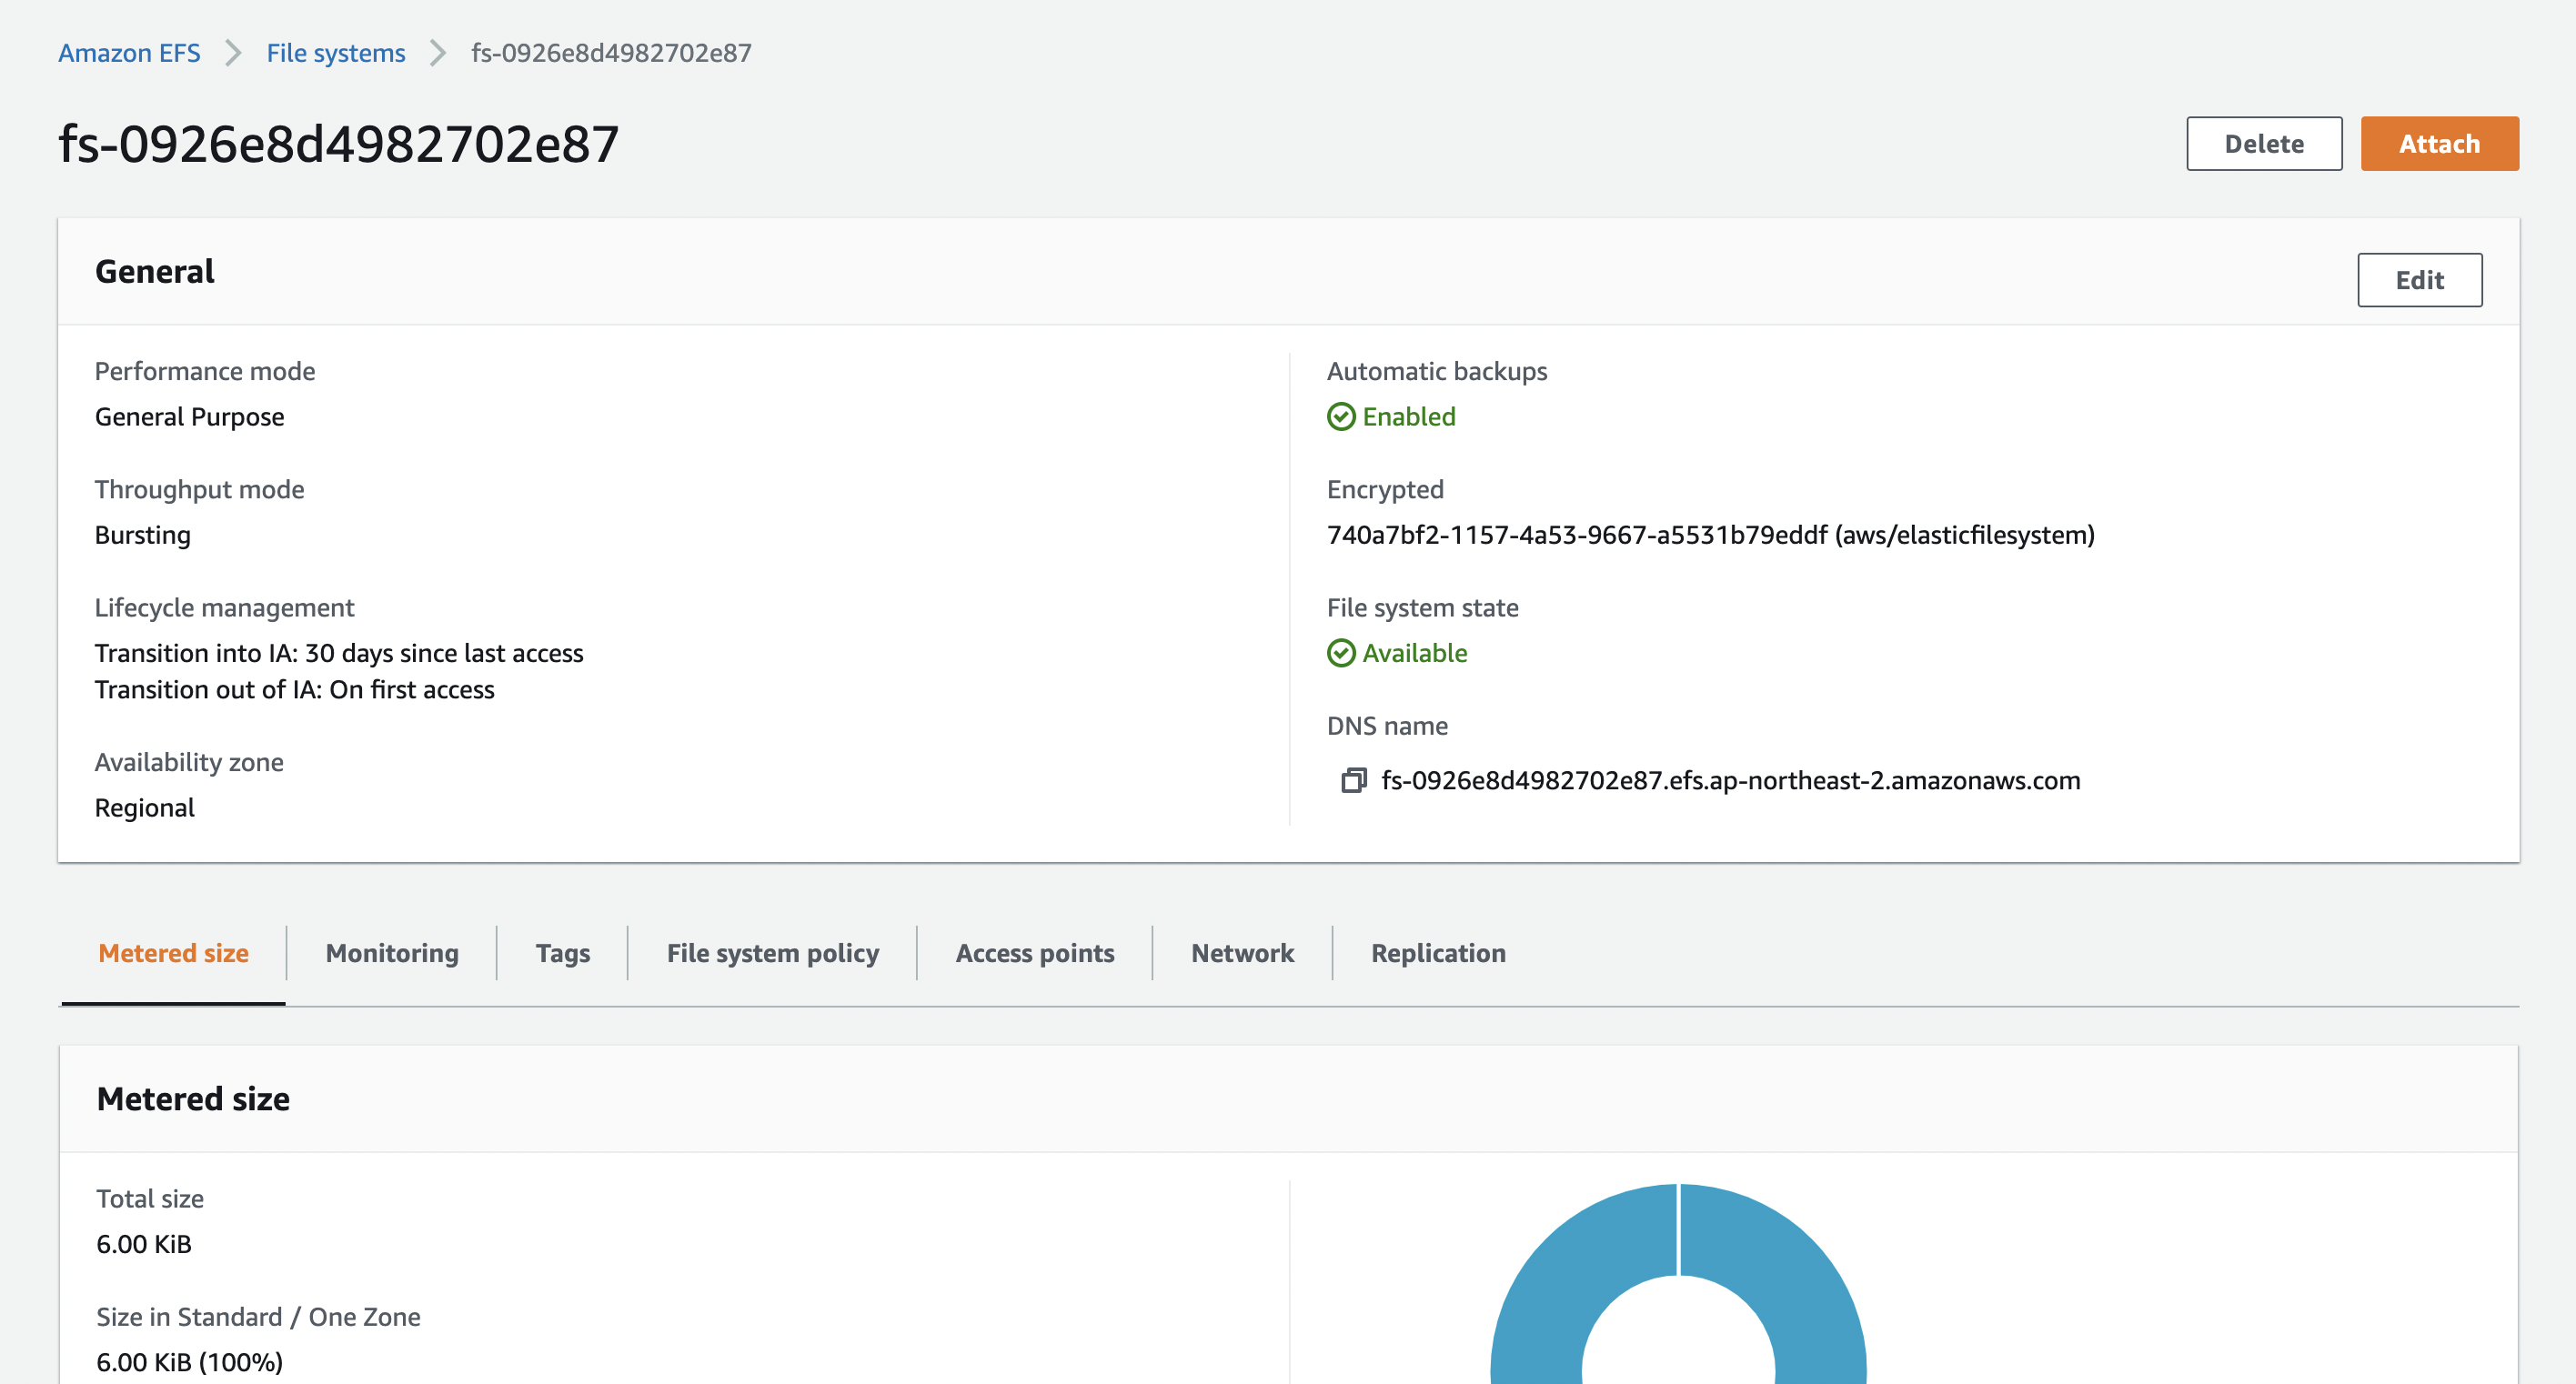Click the orange Attach button
This screenshot has width=2576, height=1384.
pyautogui.click(x=2439, y=143)
